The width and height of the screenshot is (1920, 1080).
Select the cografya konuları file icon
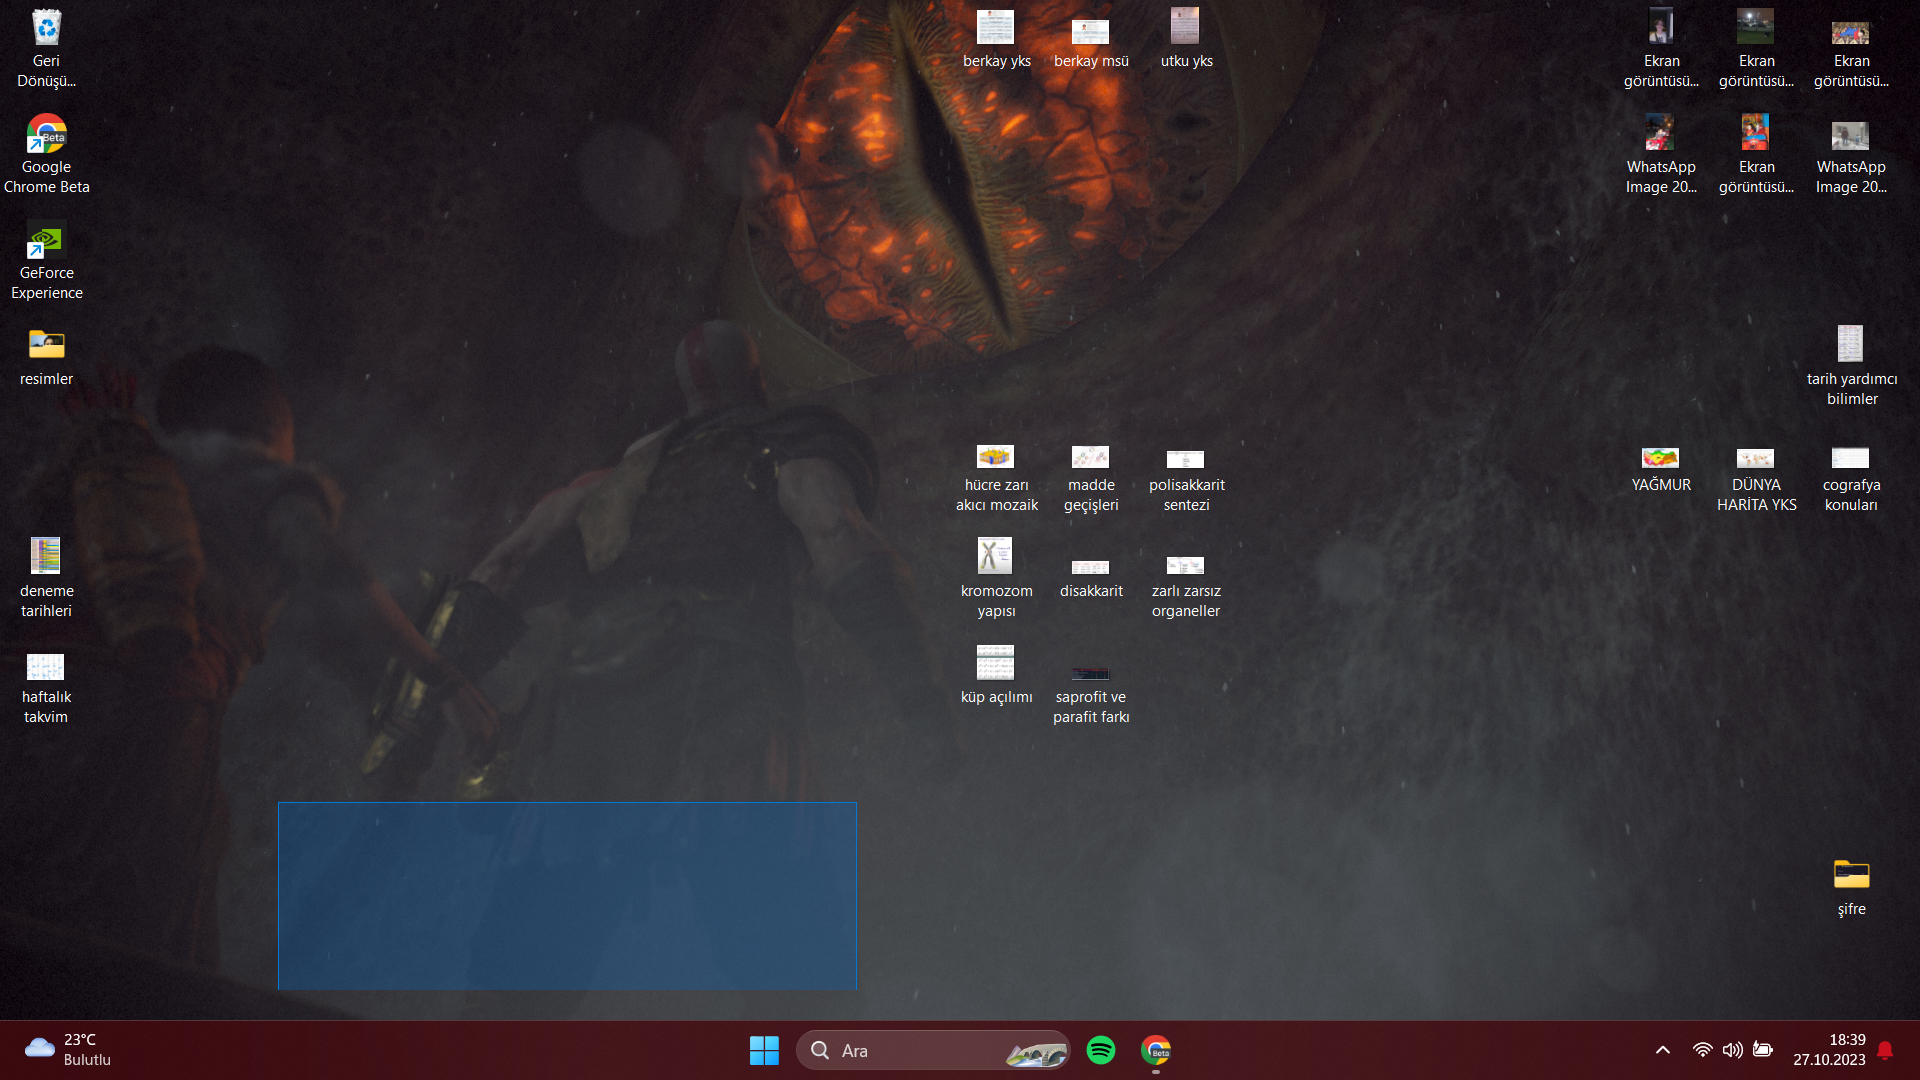pos(1851,478)
